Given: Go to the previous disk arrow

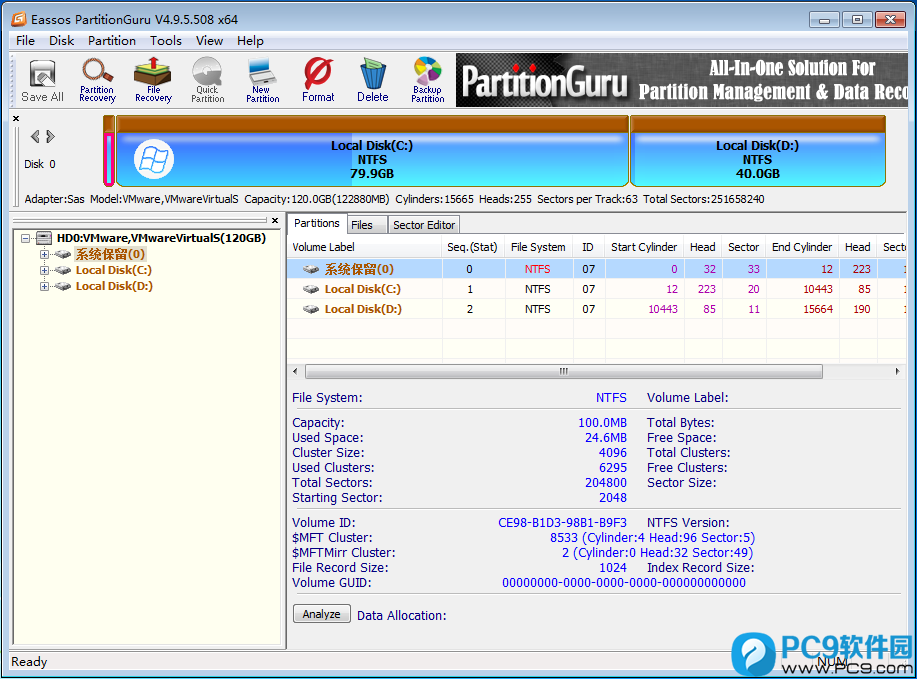Looking at the screenshot, I should pyautogui.click(x=35, y=136).
